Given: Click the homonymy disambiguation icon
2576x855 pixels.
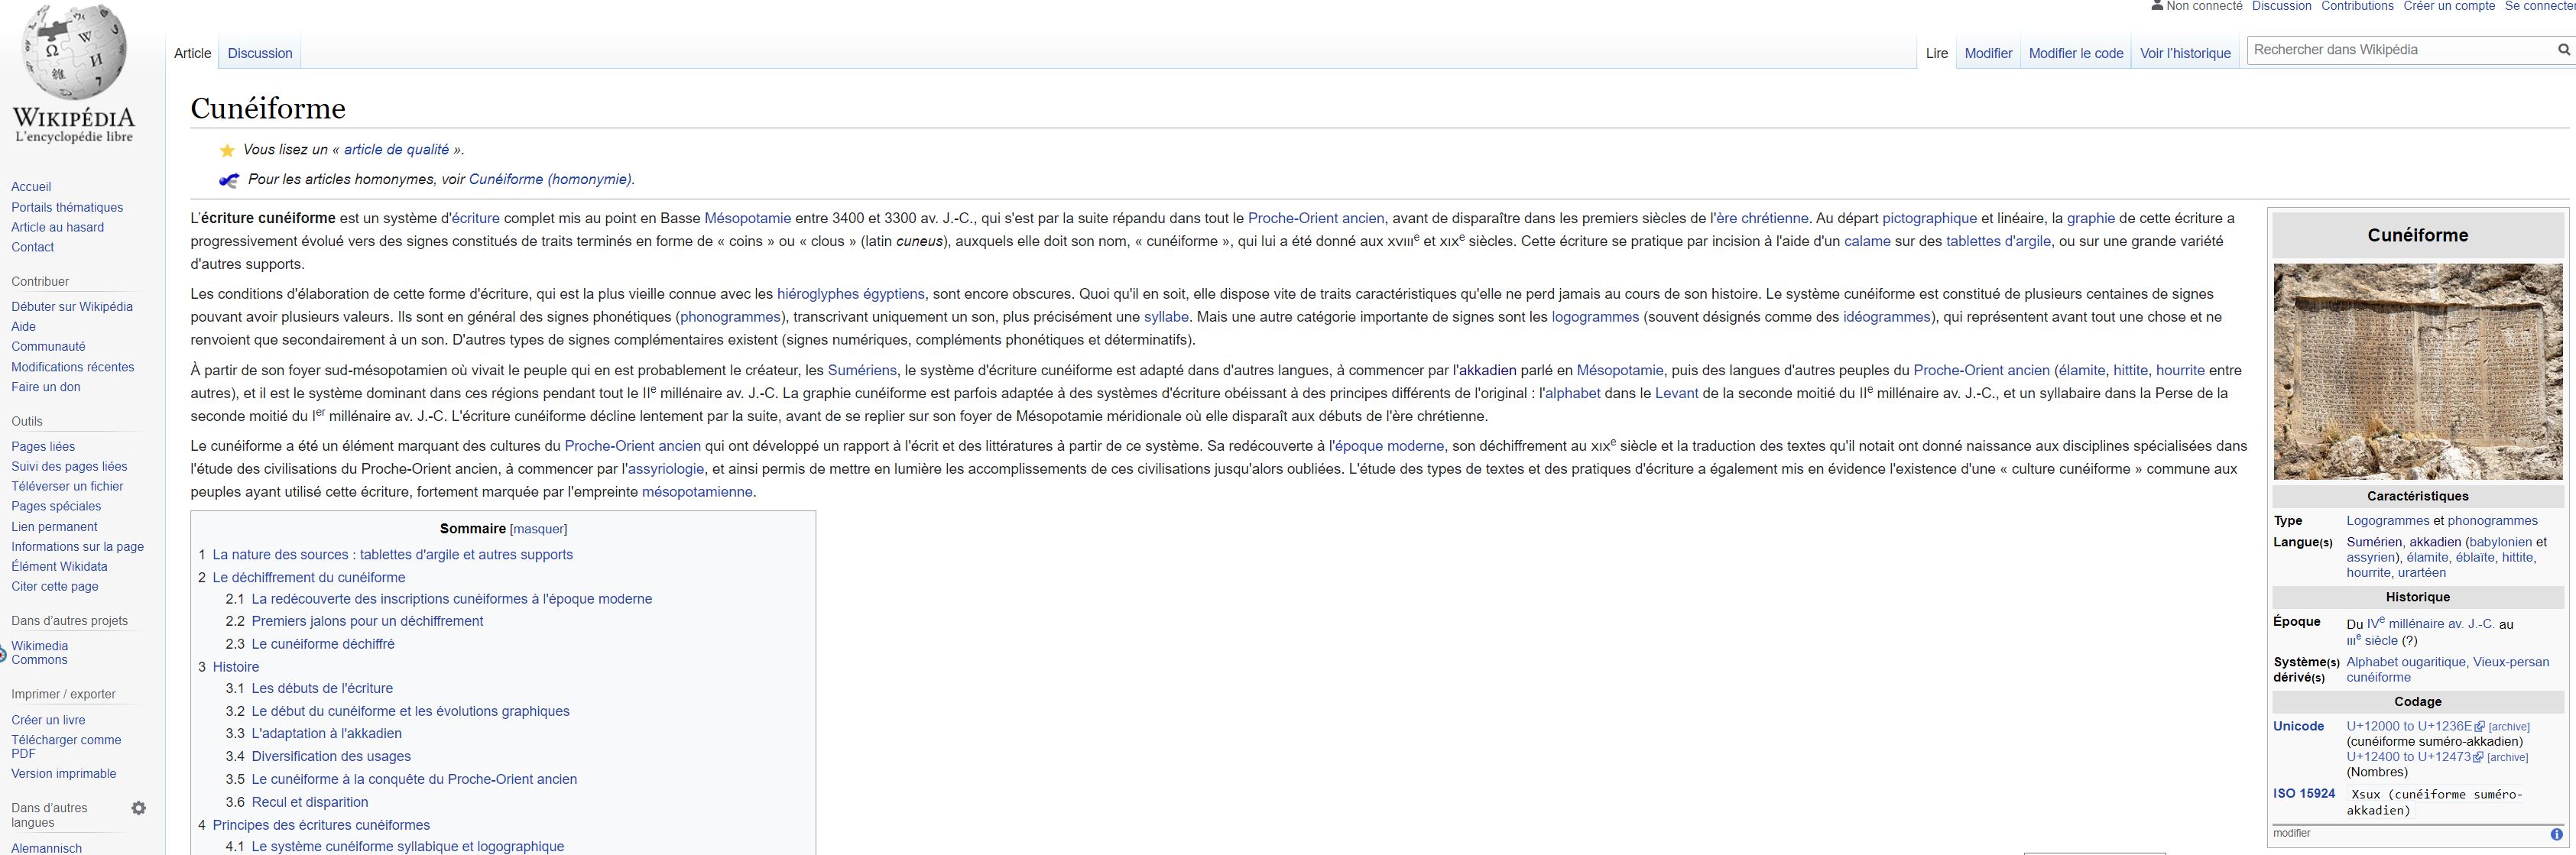Looking at the screenshot, I should pyautogui.click(x=229, y=180).
